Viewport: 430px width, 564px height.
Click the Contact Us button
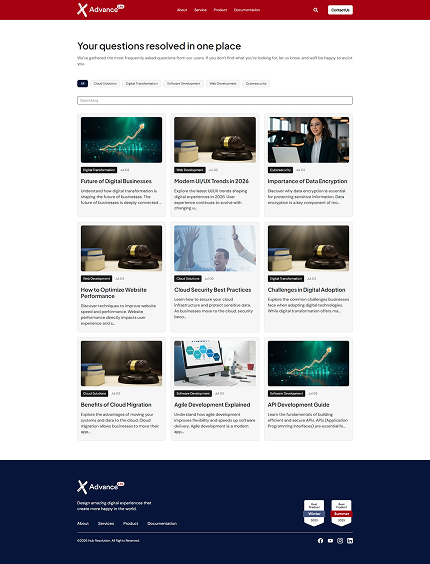340,10
